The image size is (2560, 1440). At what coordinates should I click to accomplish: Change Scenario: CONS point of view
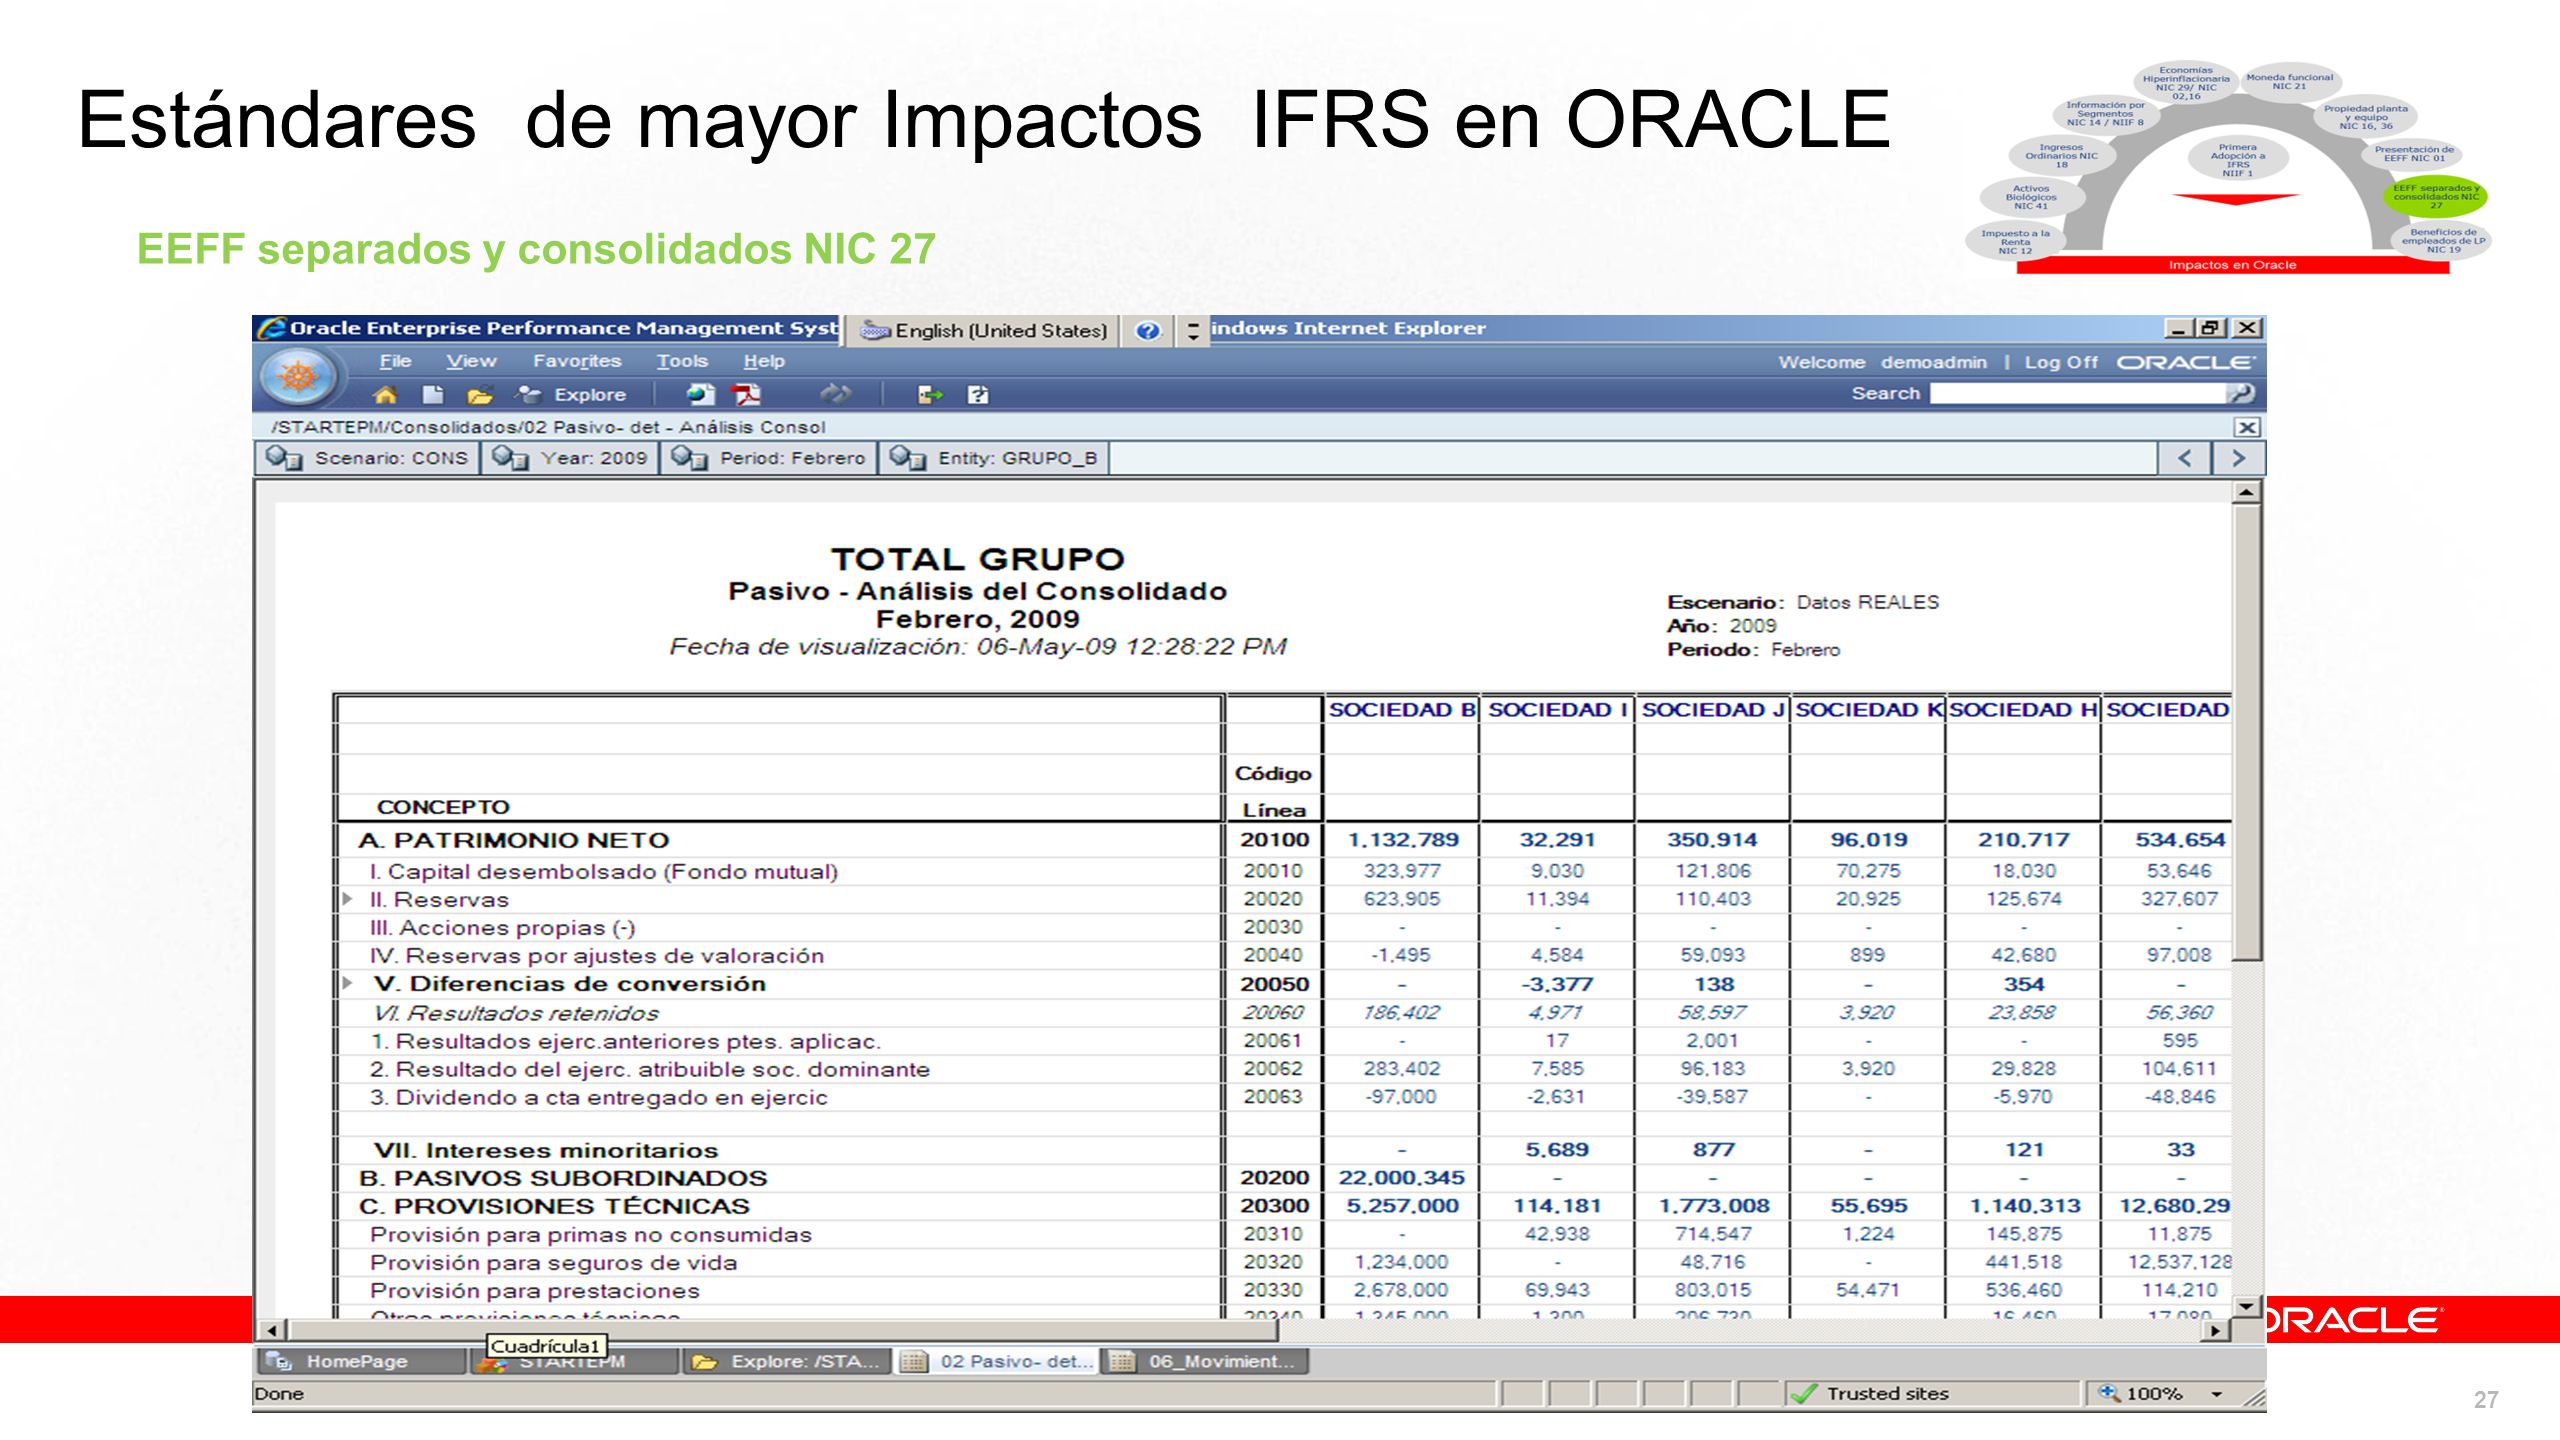(367, 458)
